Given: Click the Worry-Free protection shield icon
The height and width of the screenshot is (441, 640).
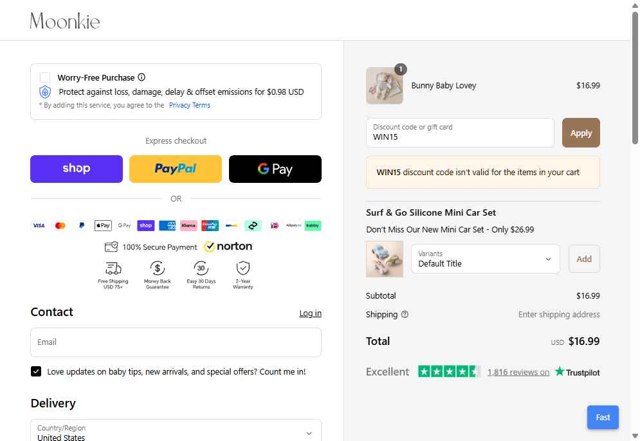Looking at the screenshot, I should point(45,92).
